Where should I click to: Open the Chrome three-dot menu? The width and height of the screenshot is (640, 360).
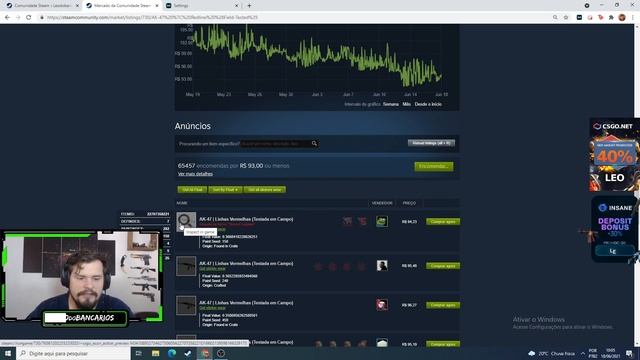click(x=633, y=18)
